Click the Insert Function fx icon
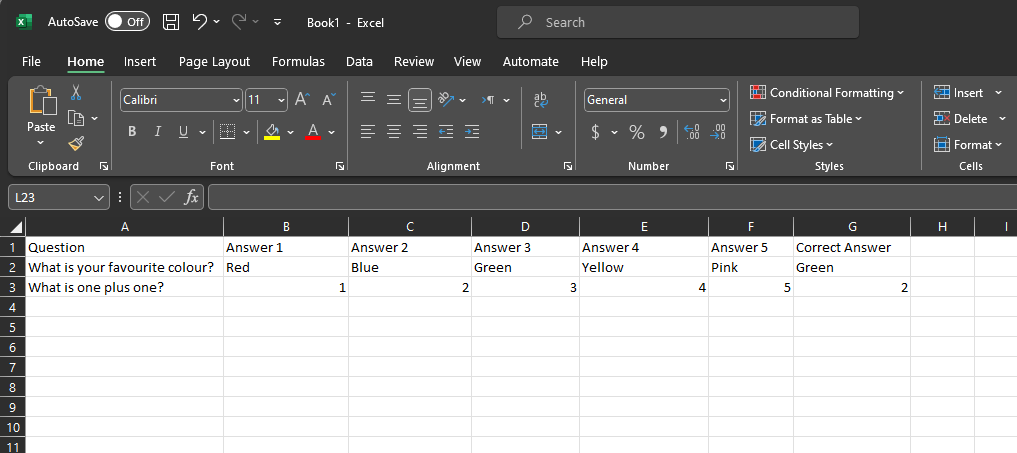1017x453 pixels. click(191, 197)
